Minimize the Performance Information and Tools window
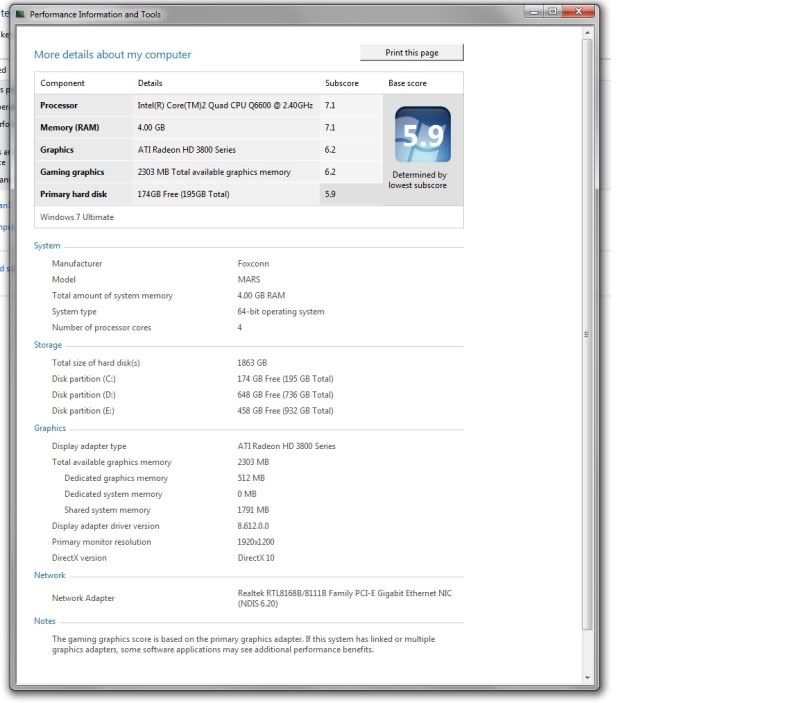Screen dimensions: 799x703 click(x=535, y=11)
